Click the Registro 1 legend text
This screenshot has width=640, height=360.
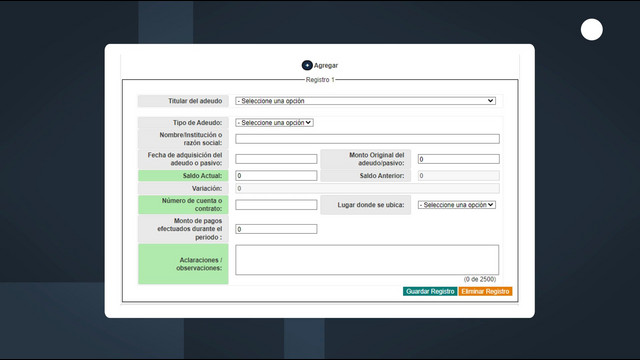pyautogui.click(x=320, y=80)
